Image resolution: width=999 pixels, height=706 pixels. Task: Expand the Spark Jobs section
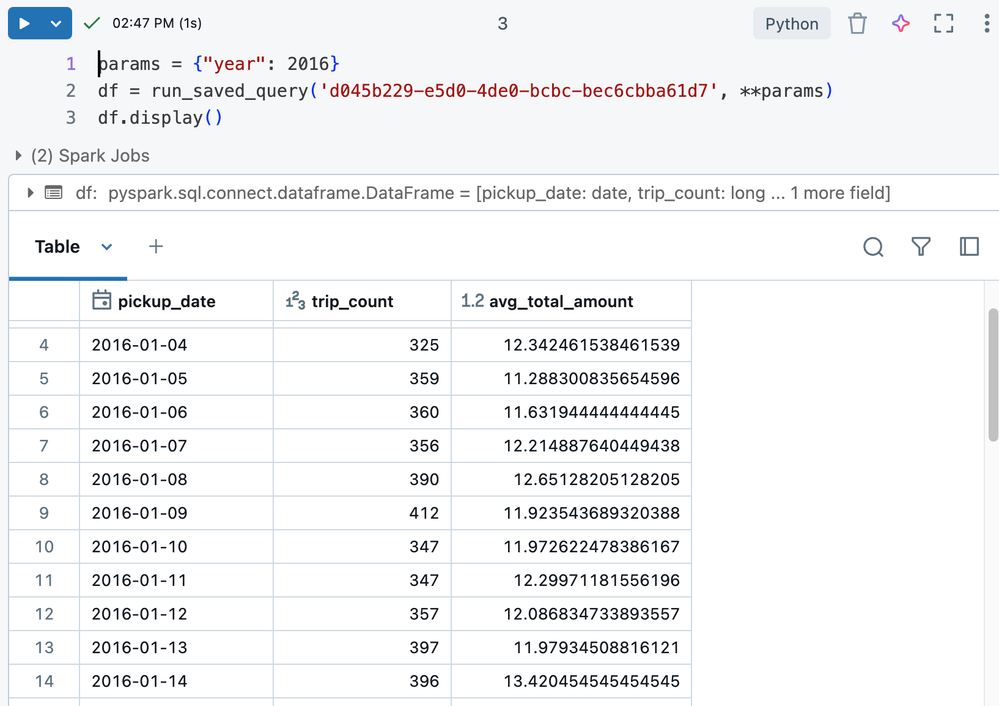coord(19,156)
